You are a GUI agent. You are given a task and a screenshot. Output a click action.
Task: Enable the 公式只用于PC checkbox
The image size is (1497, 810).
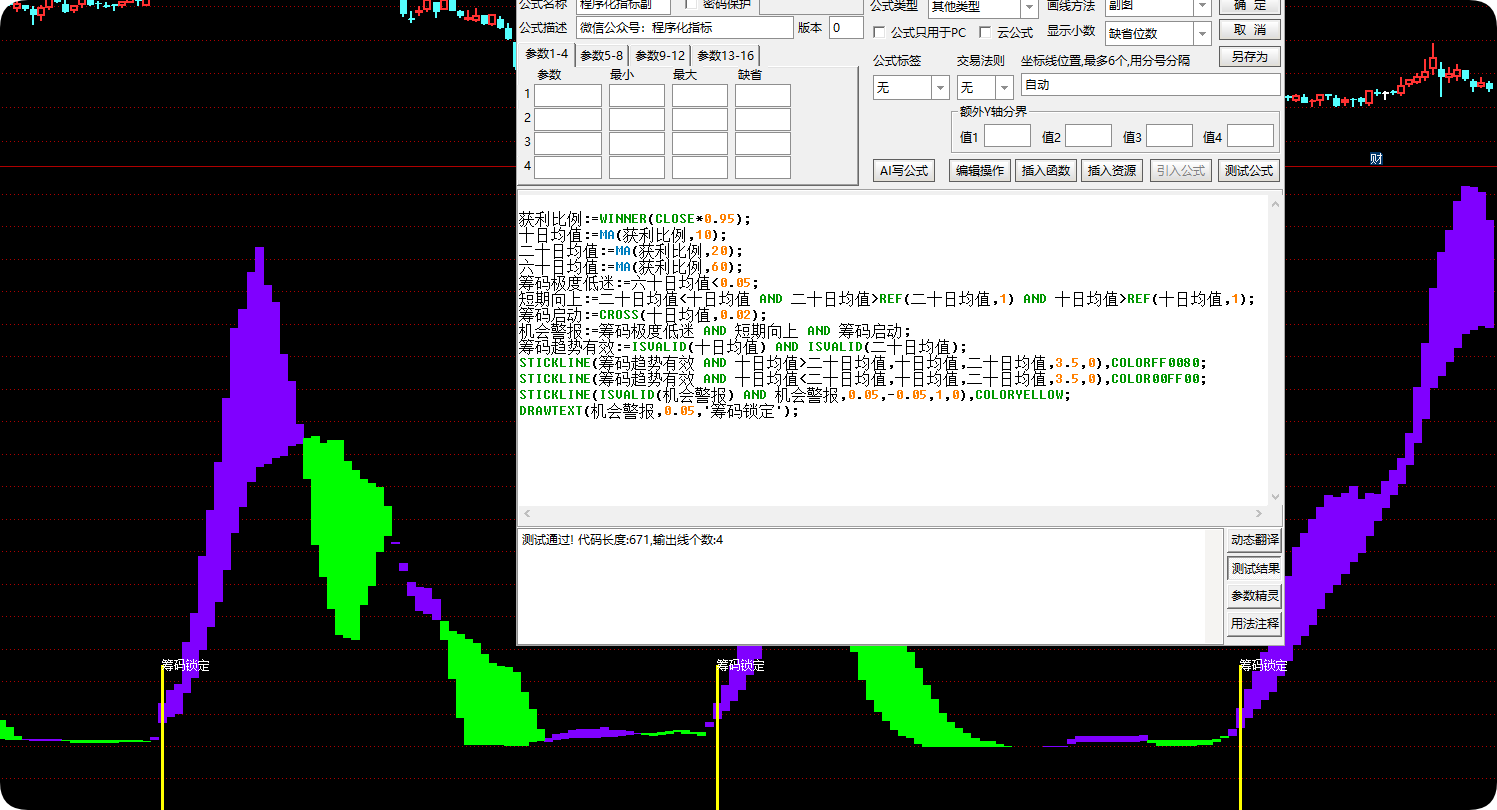pyautogui.click(x=880, y=32)
